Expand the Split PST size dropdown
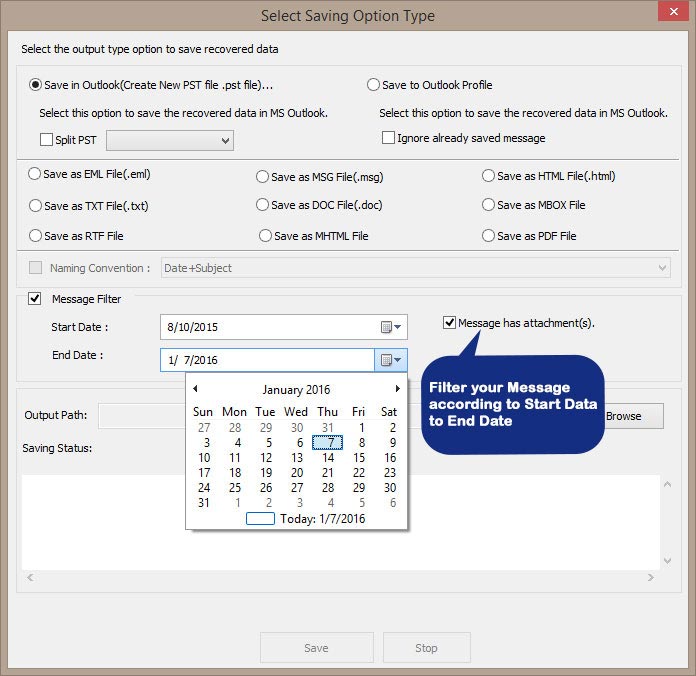 pyautogui.click(x=225, y=141)
